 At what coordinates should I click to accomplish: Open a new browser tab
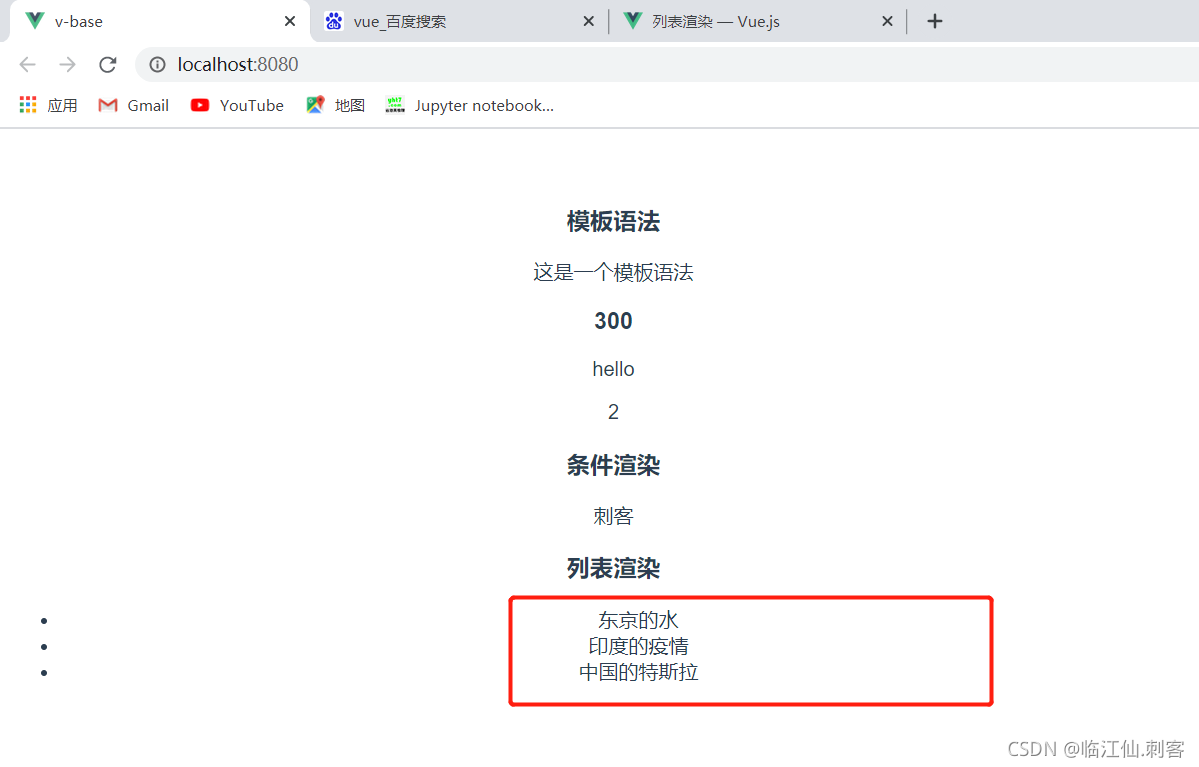(x=934, y=21)
